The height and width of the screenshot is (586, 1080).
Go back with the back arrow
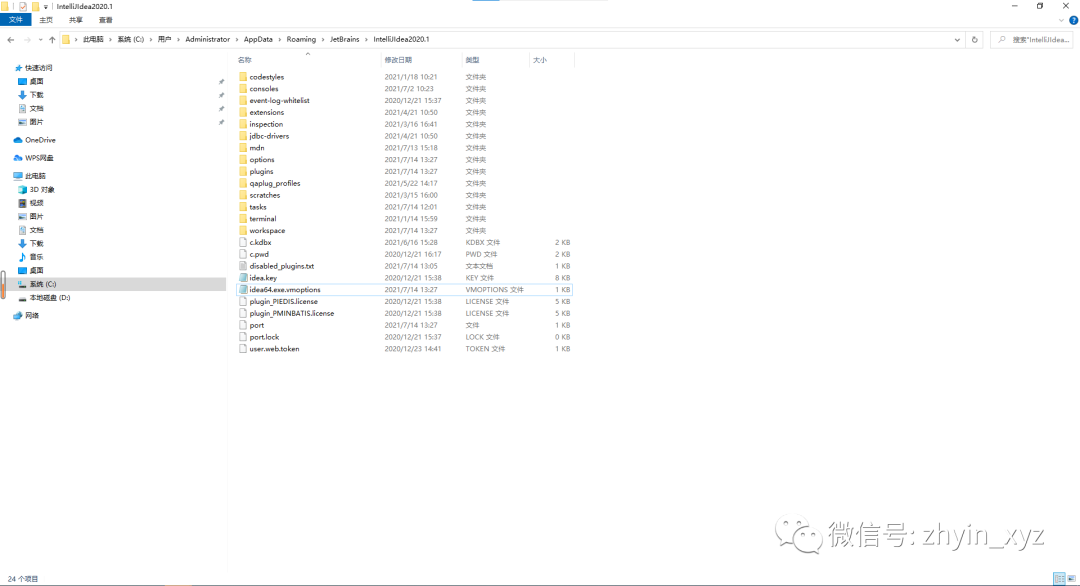10,40
